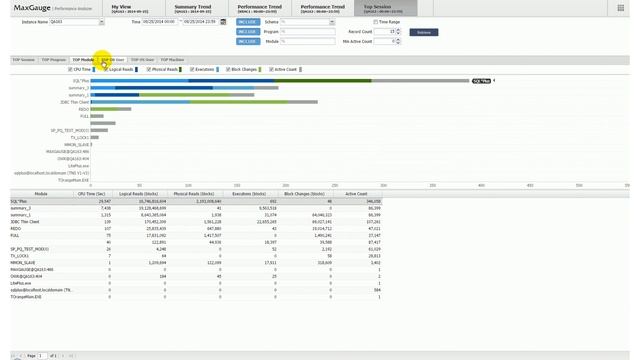
Task: Increase the Min Active Count value
Action: (x=398, y=40)
